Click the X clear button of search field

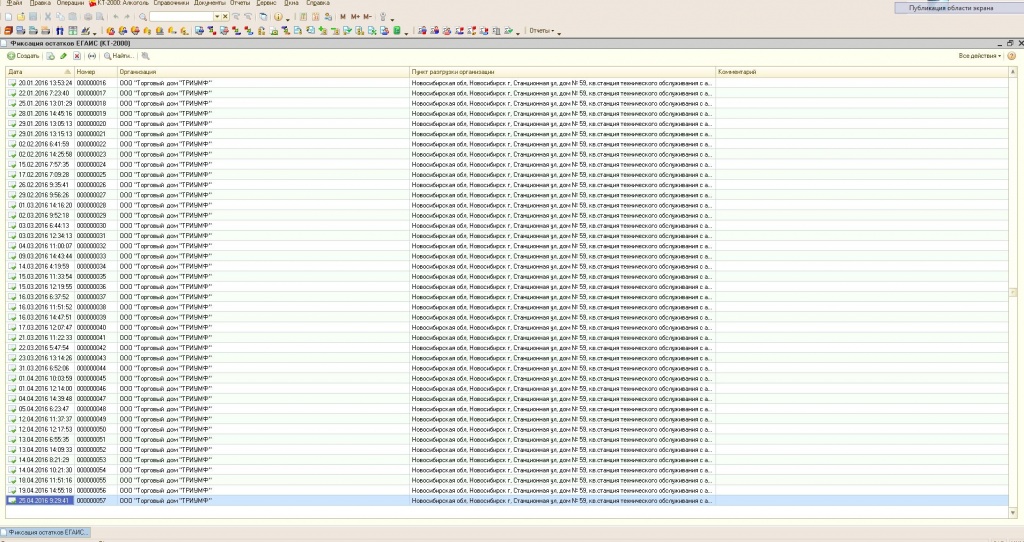[x=225, y=17]
